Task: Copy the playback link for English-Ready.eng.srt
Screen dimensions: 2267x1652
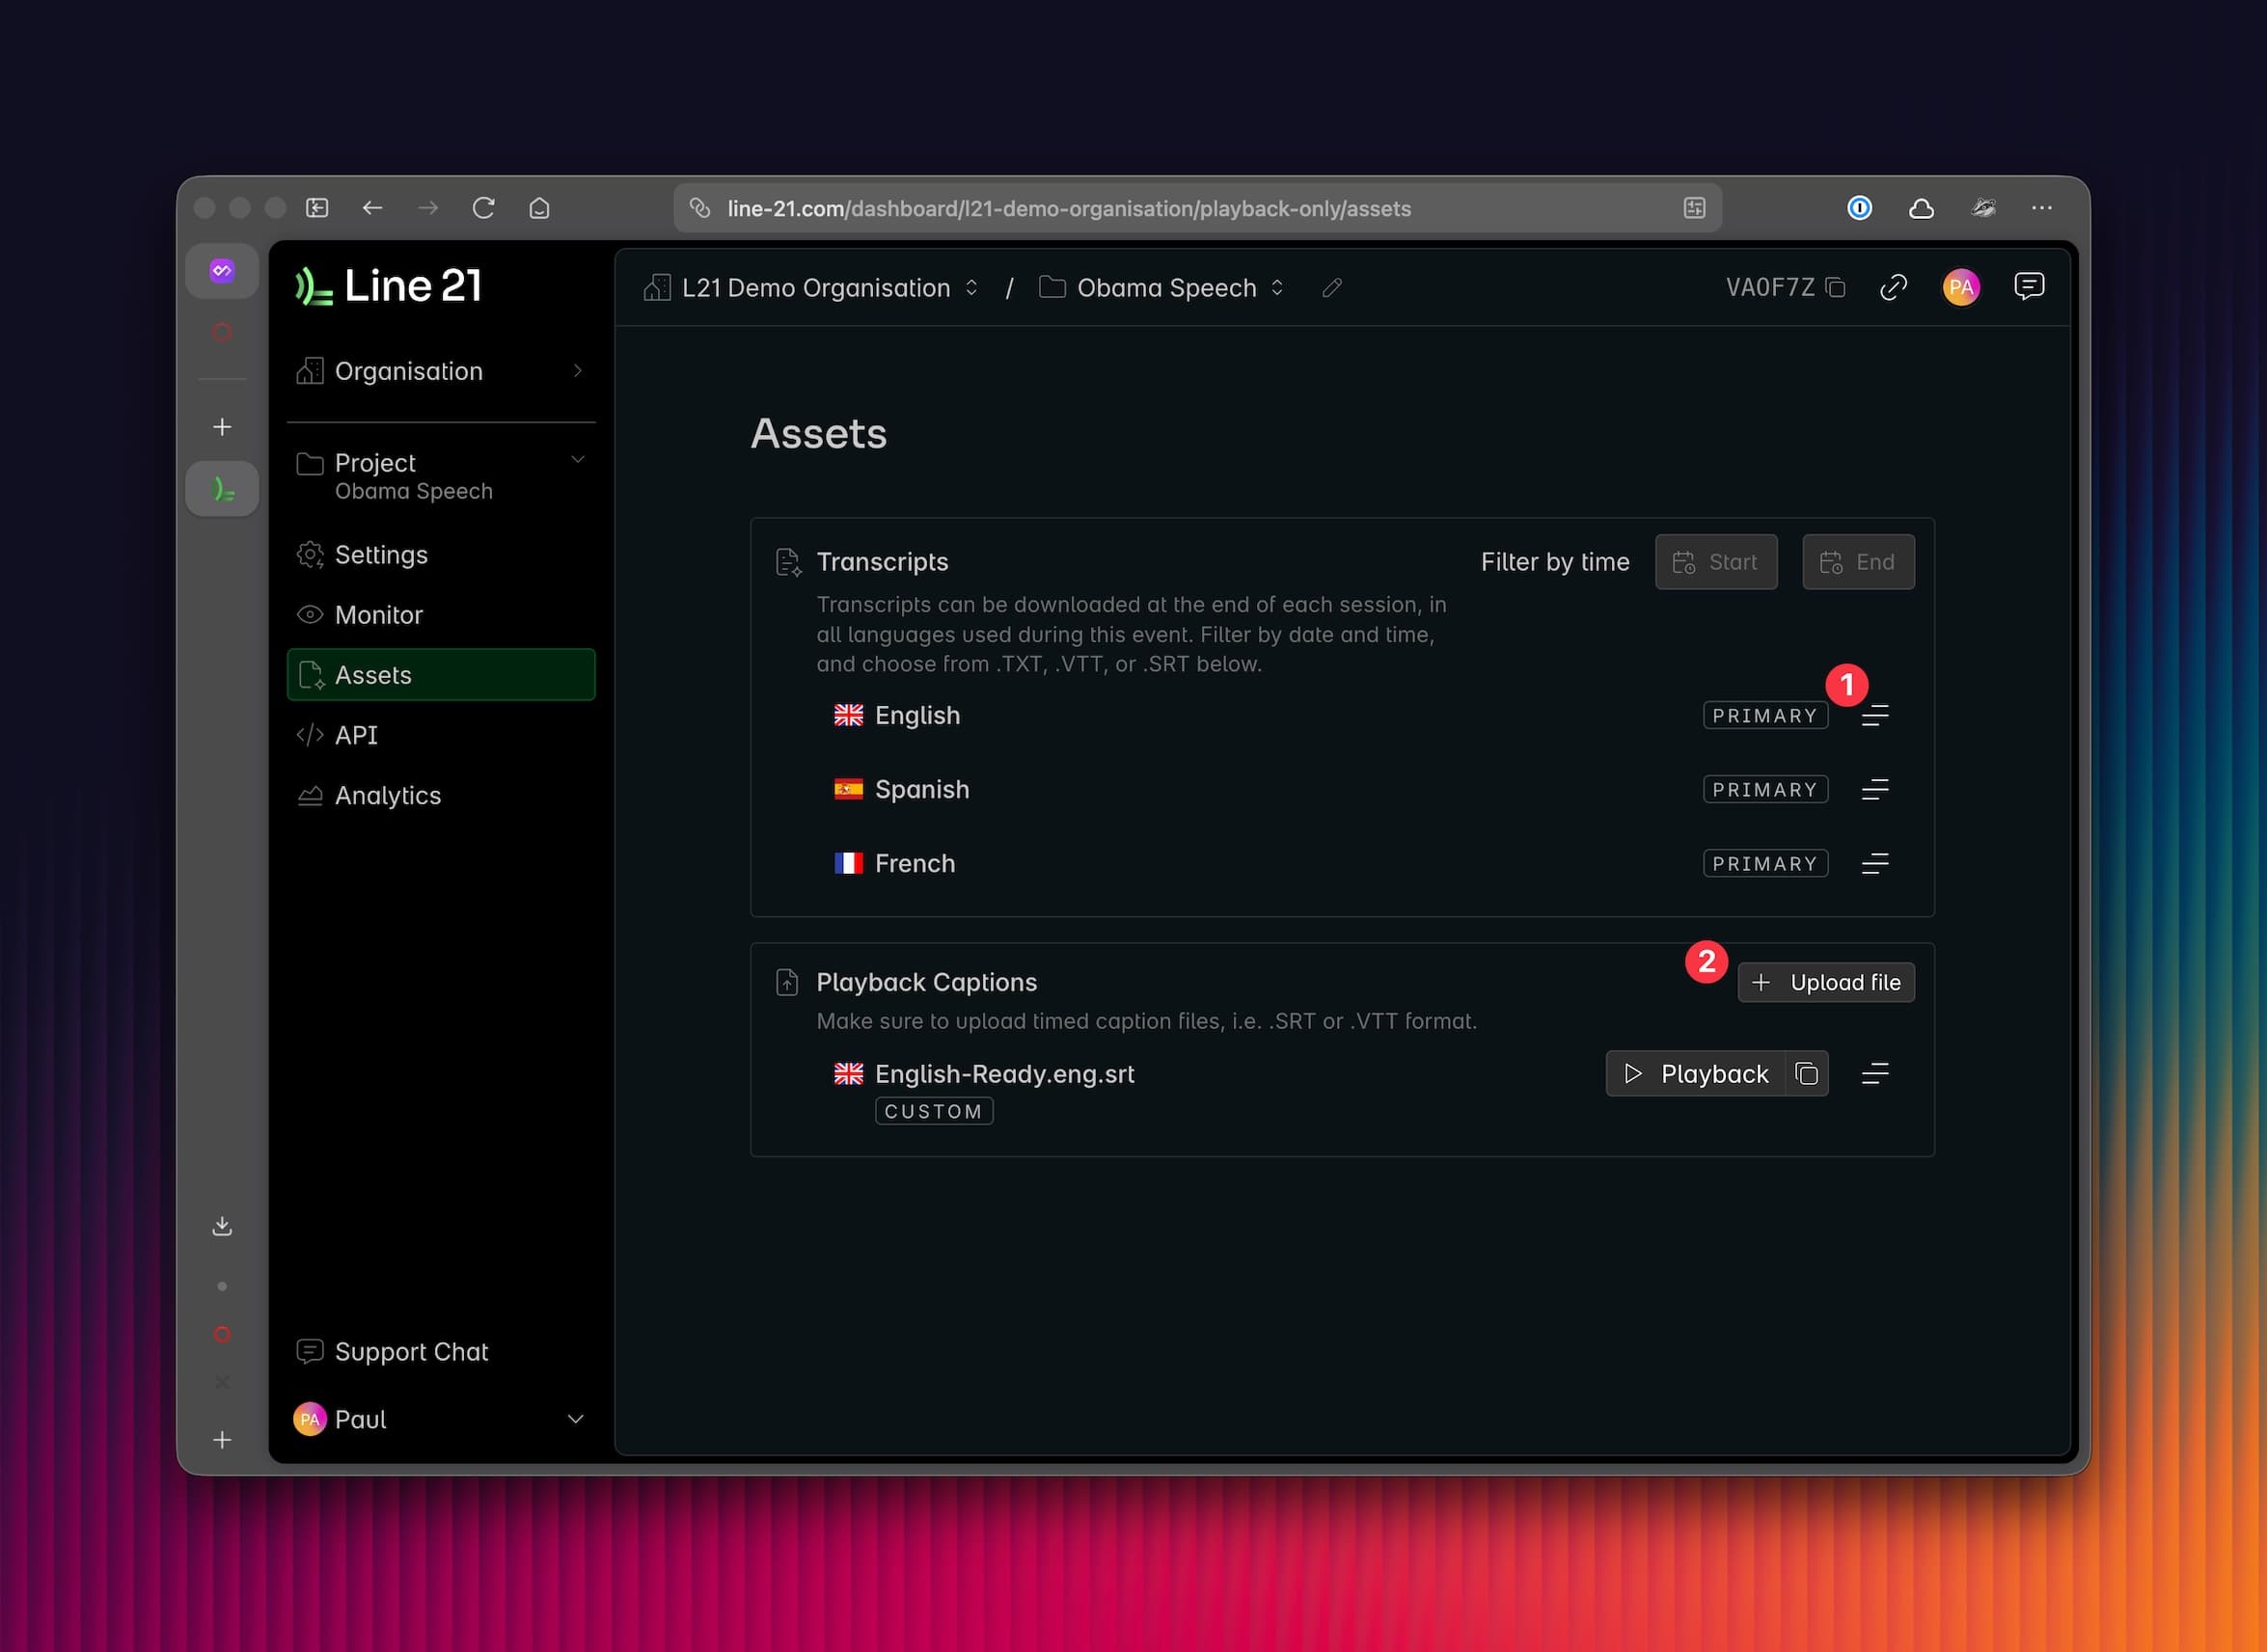Action: point(1806,1074)
